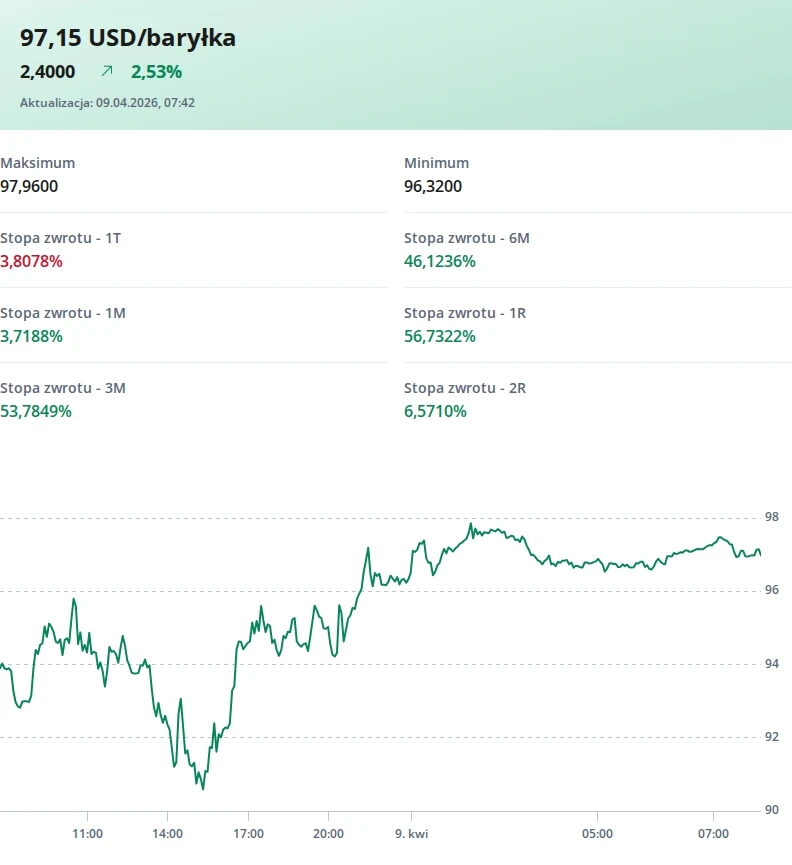Click the Aktualizacja update timestamp
792x865 pixels.
tap(107, 102)
